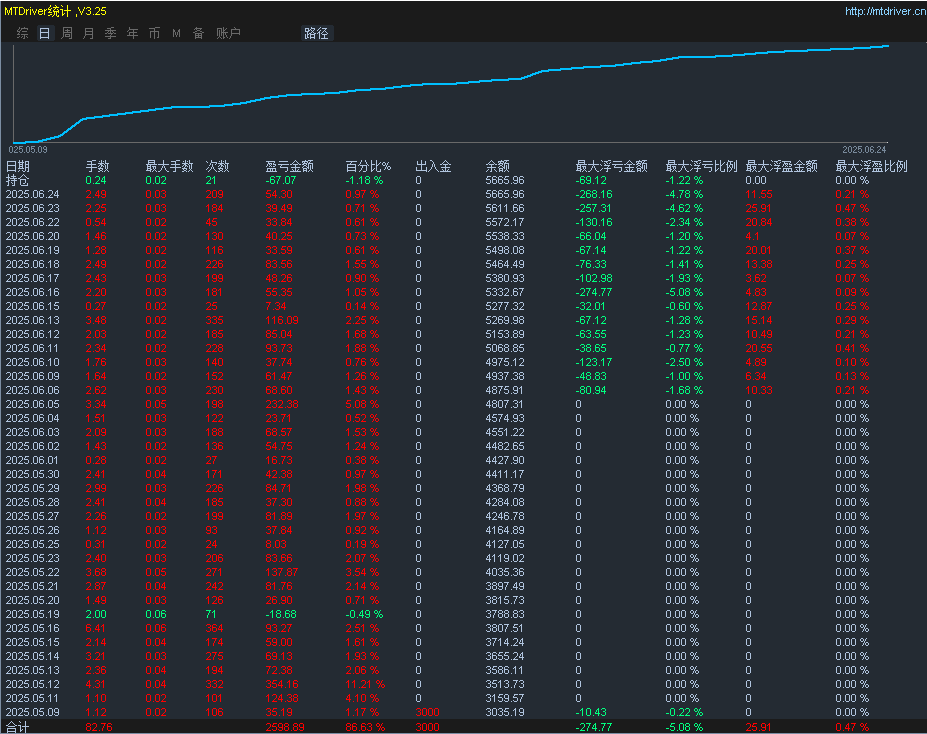The height and width of the screenshot is (734, 927).
Task: Click the 最大浮盈比例 column header
Action: coord(871,166)
